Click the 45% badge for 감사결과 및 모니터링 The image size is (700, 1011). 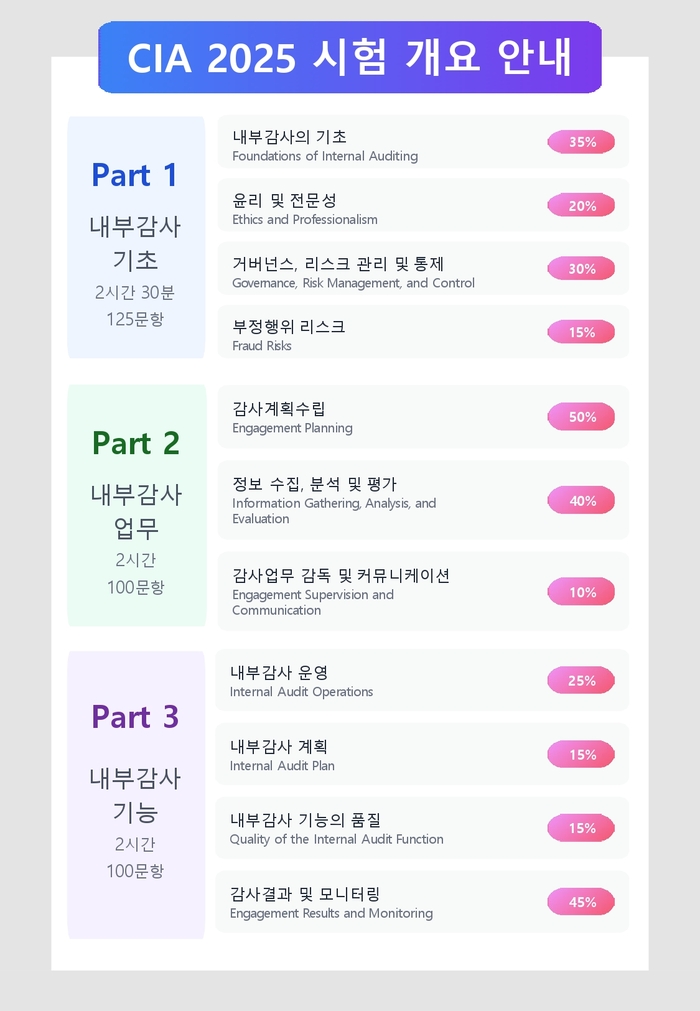[x=581, y=902]
